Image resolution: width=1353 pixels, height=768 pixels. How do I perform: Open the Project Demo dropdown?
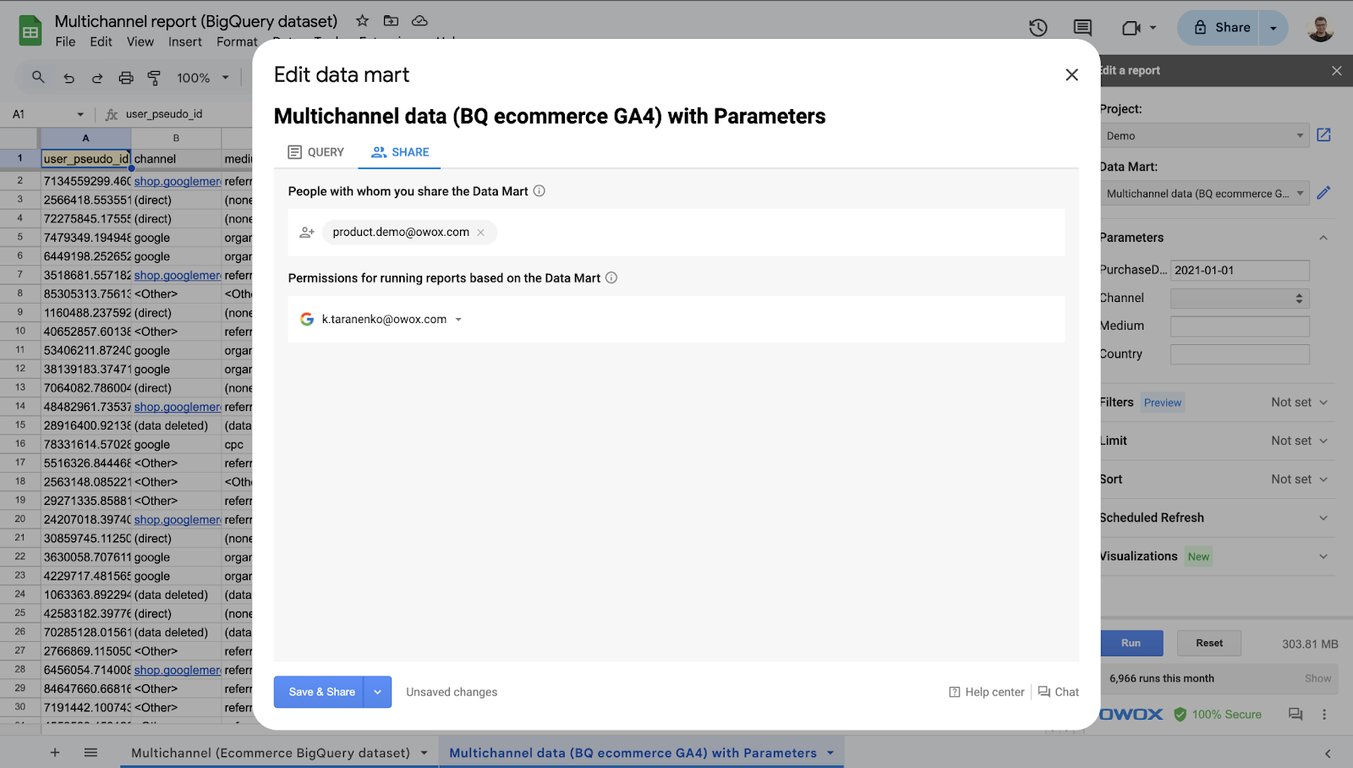(x=1204, y=135)
